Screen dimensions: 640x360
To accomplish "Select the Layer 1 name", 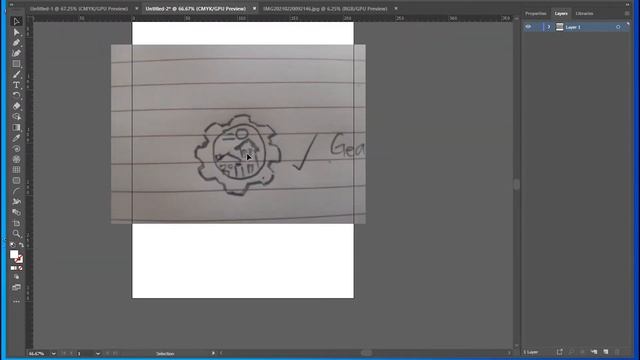I will tap(573, 27).
